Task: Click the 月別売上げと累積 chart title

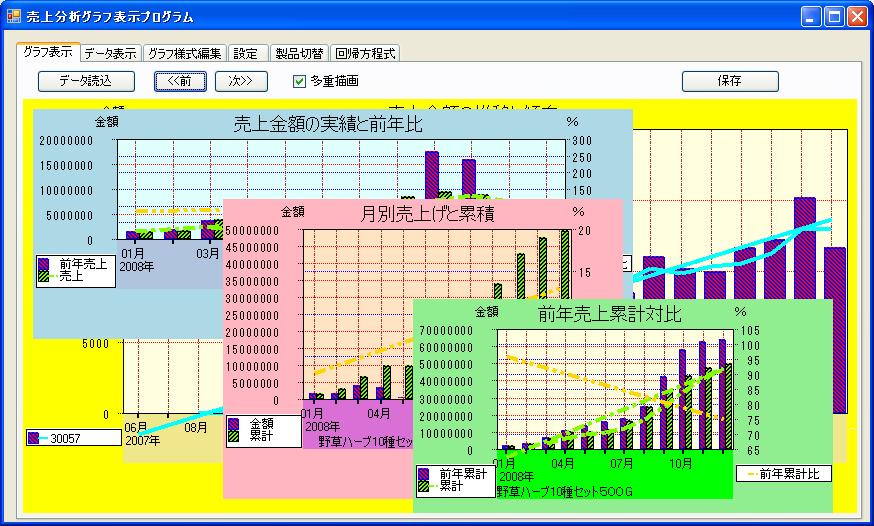Action: click(427, 213)
